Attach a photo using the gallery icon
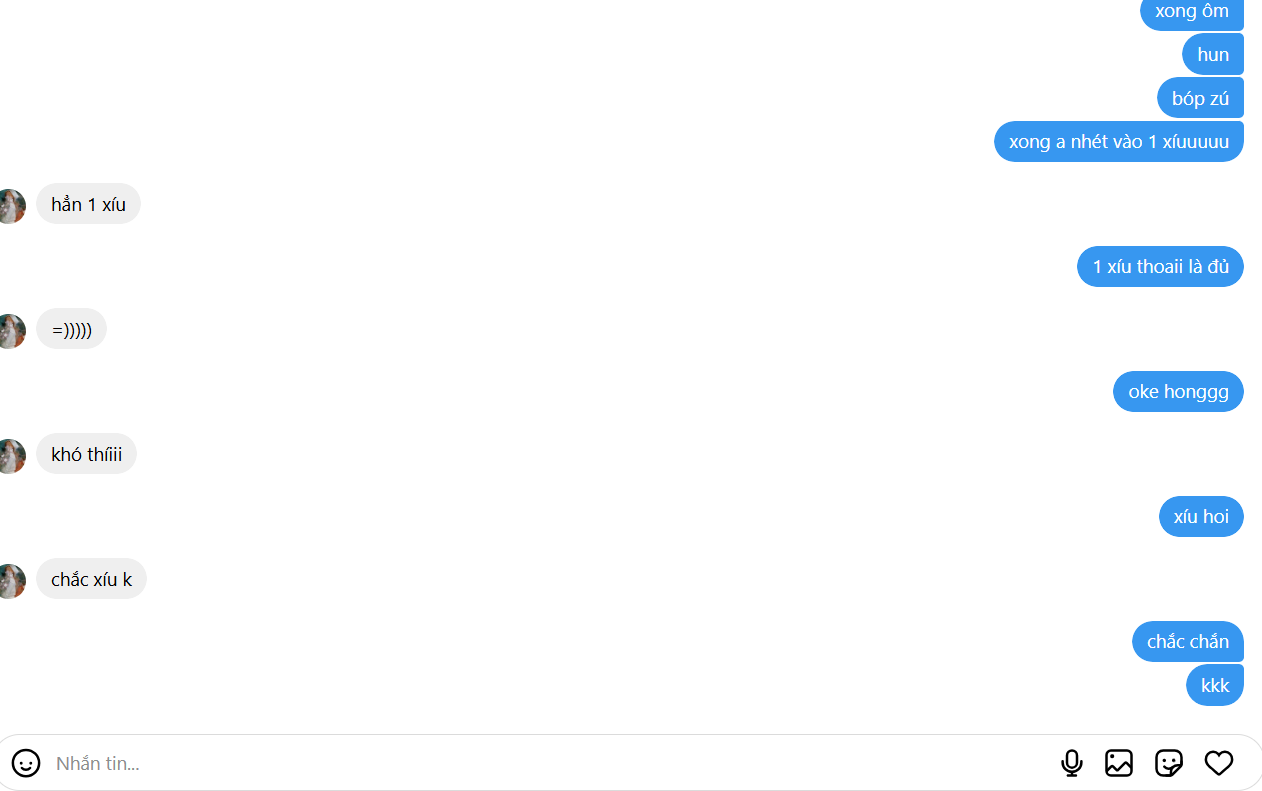Image resolution: width=1262 pixels, height=791 pixels. [x=1119, y=763]
